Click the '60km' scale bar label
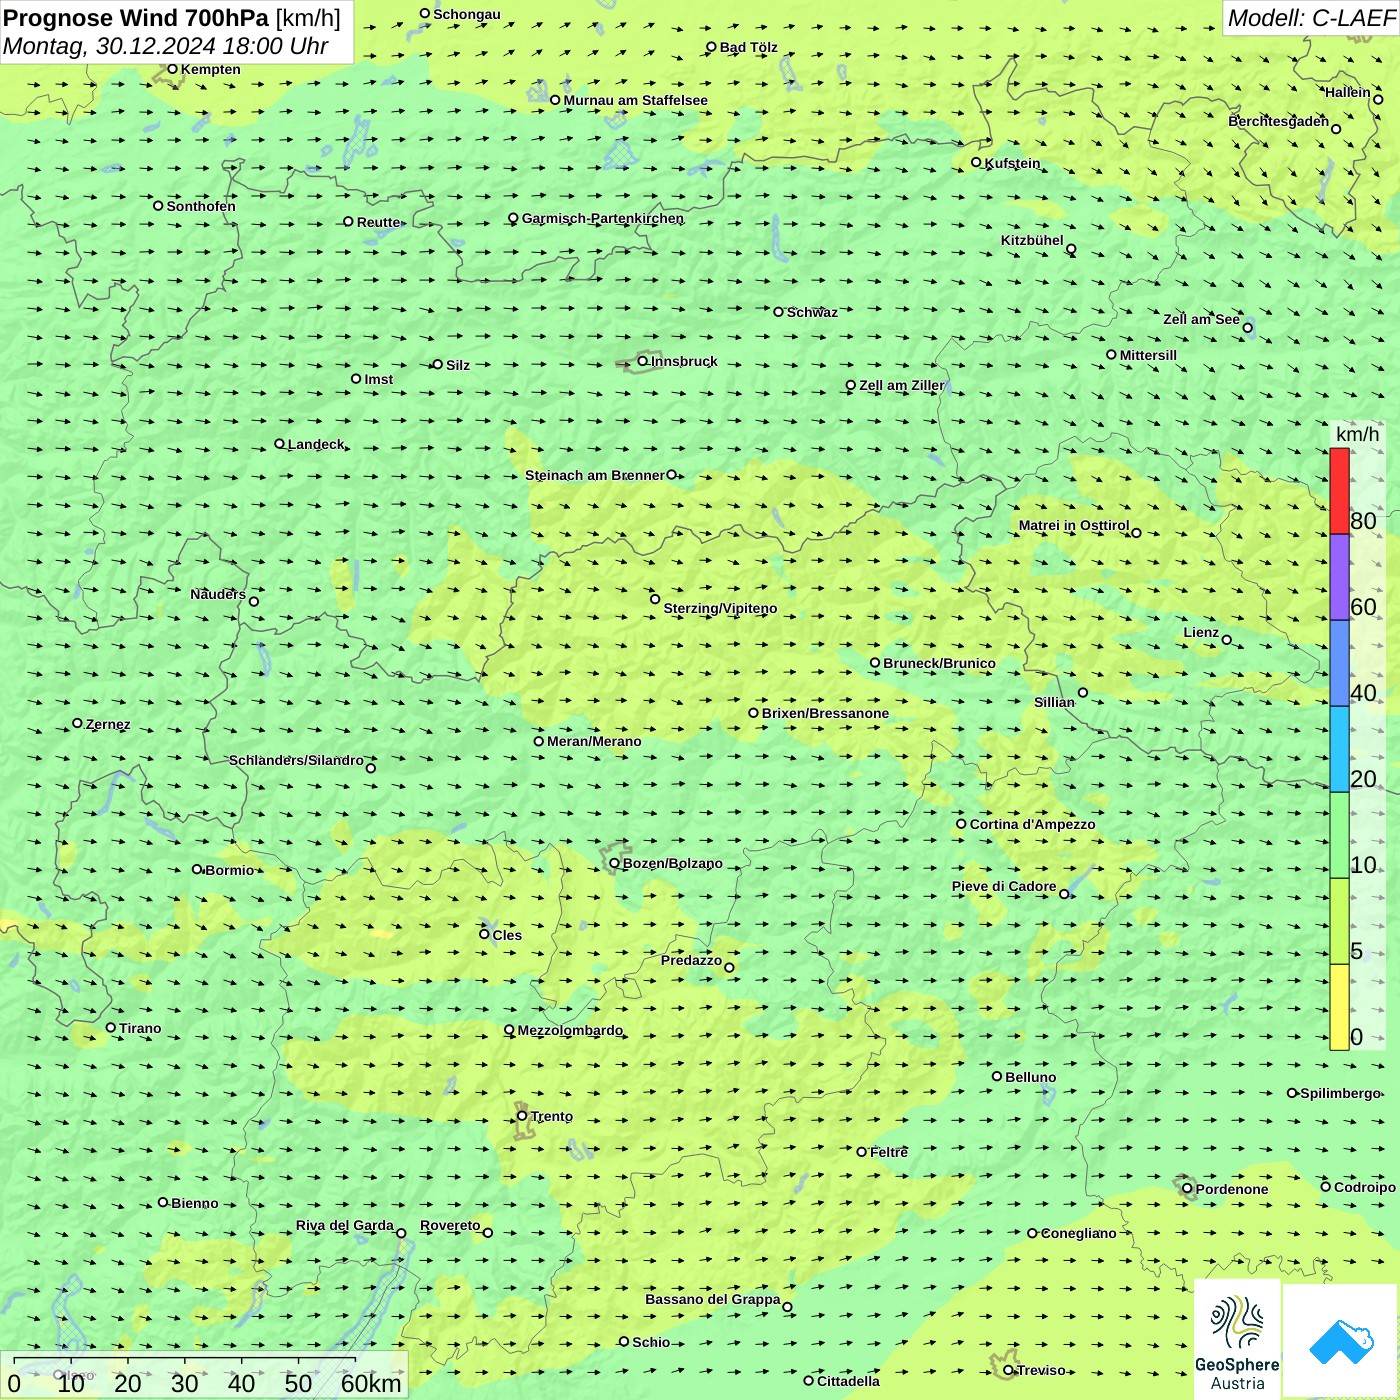The width and height of the screenshot is (1400, 1400). pos(371,1383)
